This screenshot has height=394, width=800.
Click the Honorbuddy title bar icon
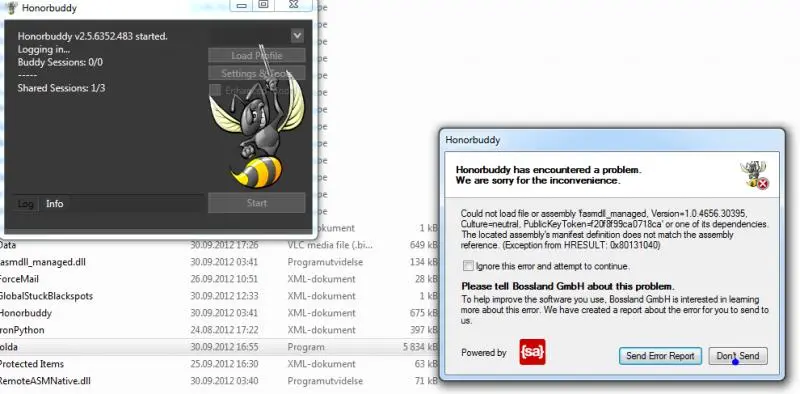coord(11,8)
